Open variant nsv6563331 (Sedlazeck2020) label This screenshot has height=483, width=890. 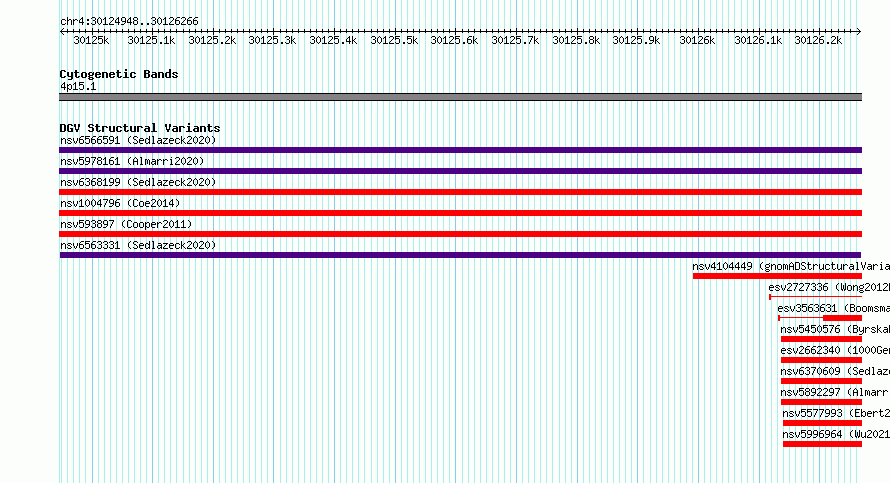click(138, 245)
